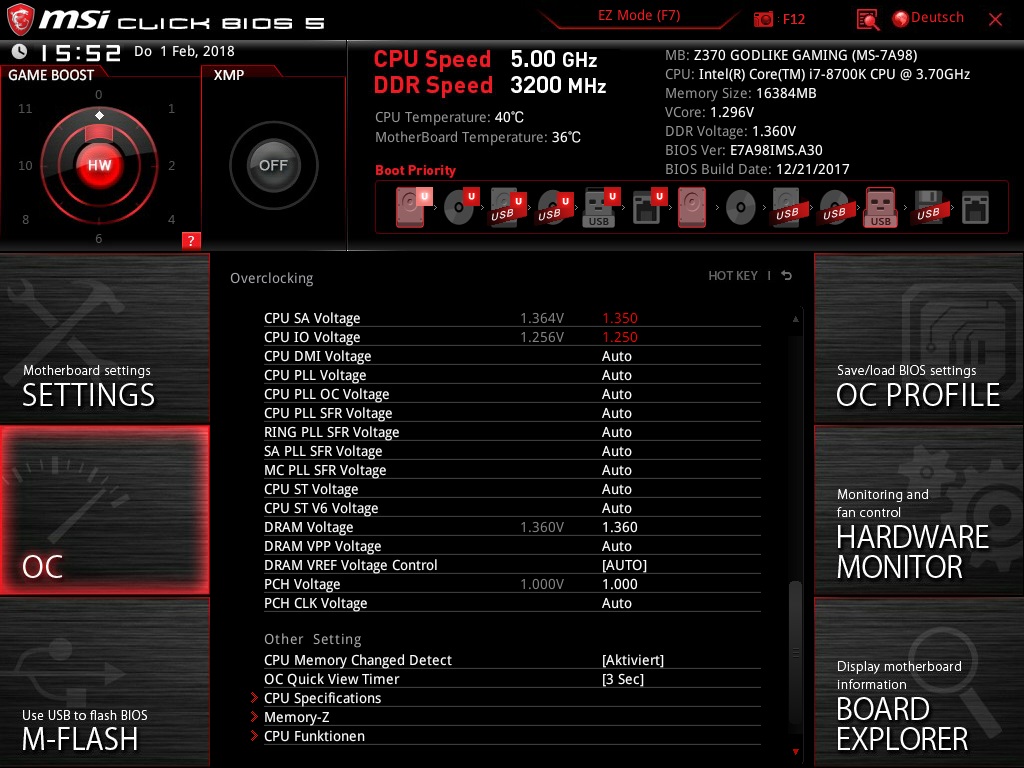This screenshot has width=1024, height=768.
Task: Close the BIOS with the red X
Action: coord(995,19)
